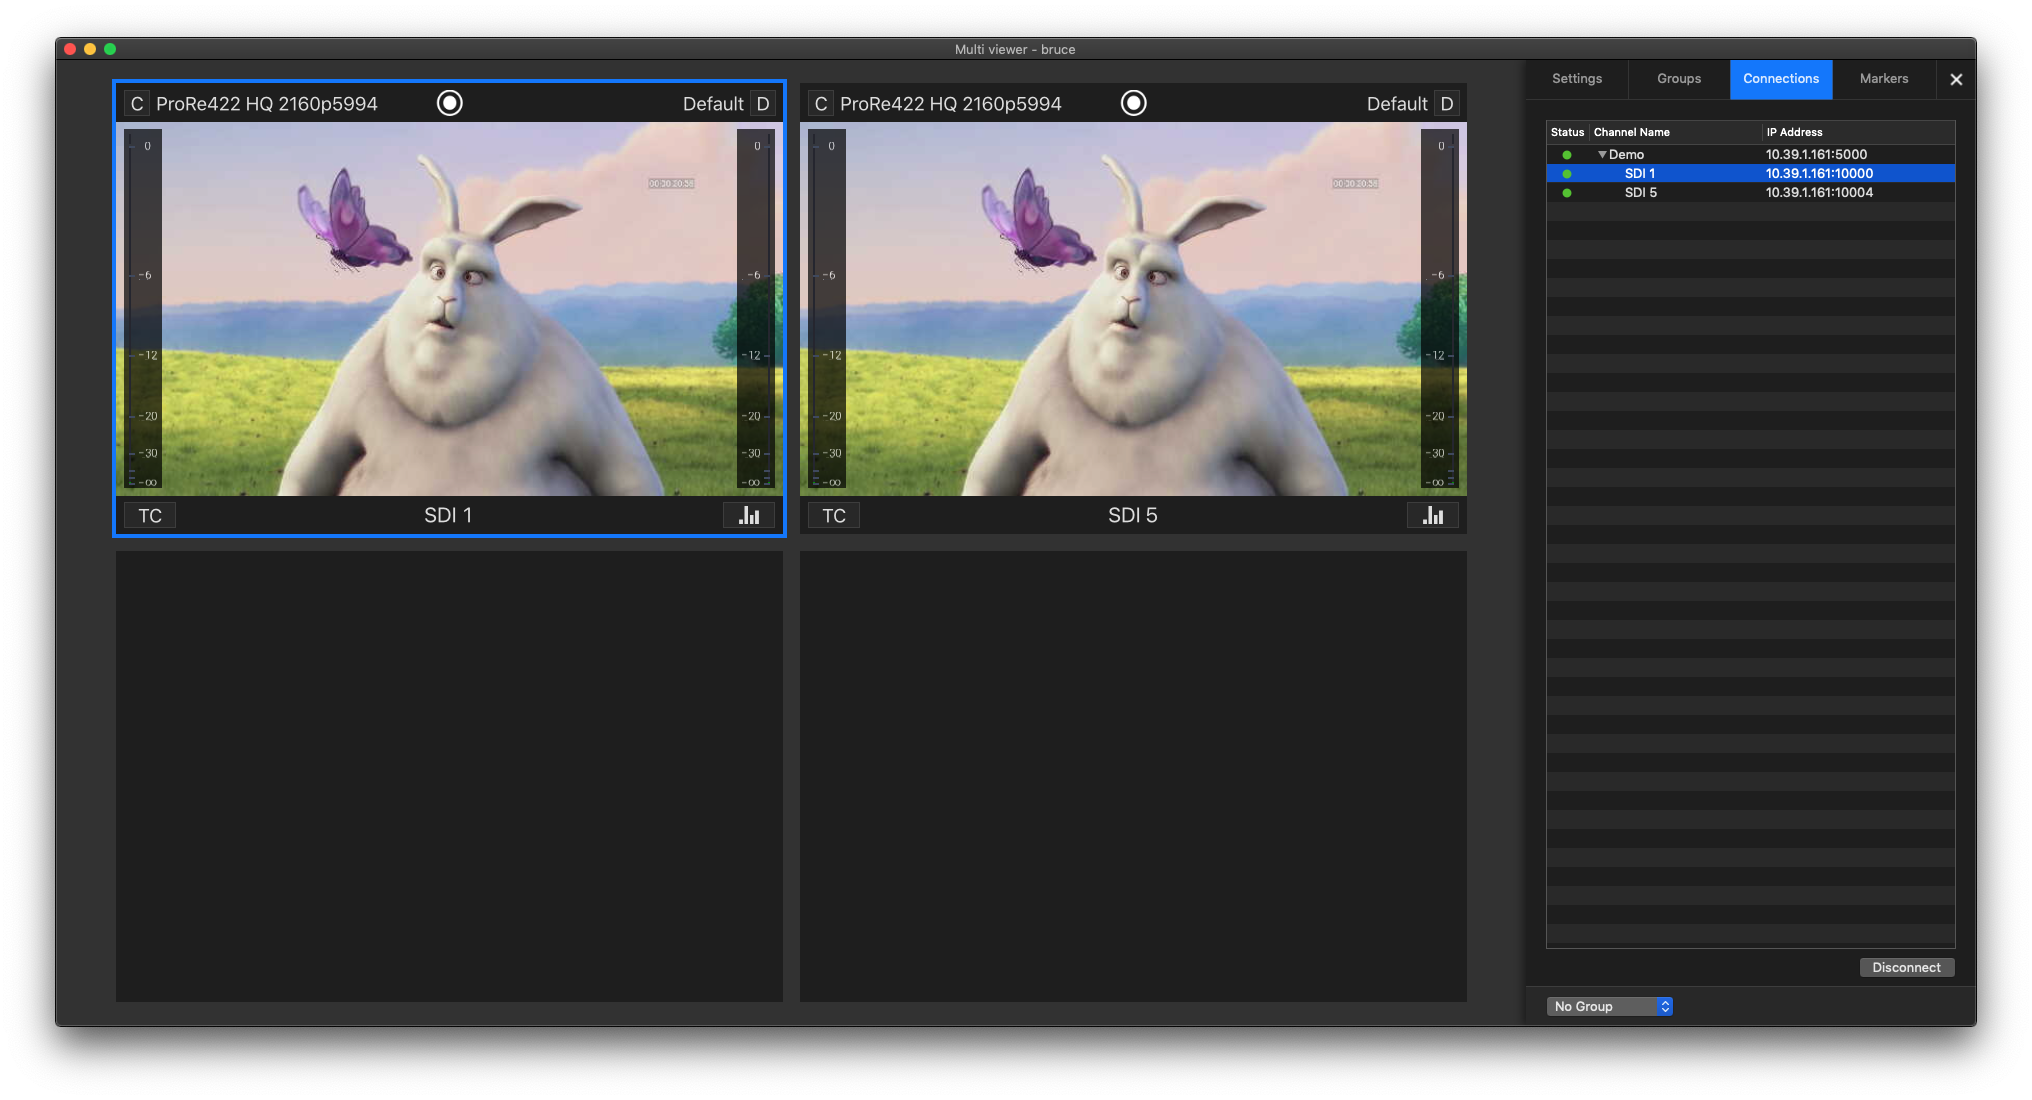This screenshot has width=2032, height=1100.
Task: Click the IP address 10.39.1.161:10000
Action: pyautogui.click(x=1819, y=173)
